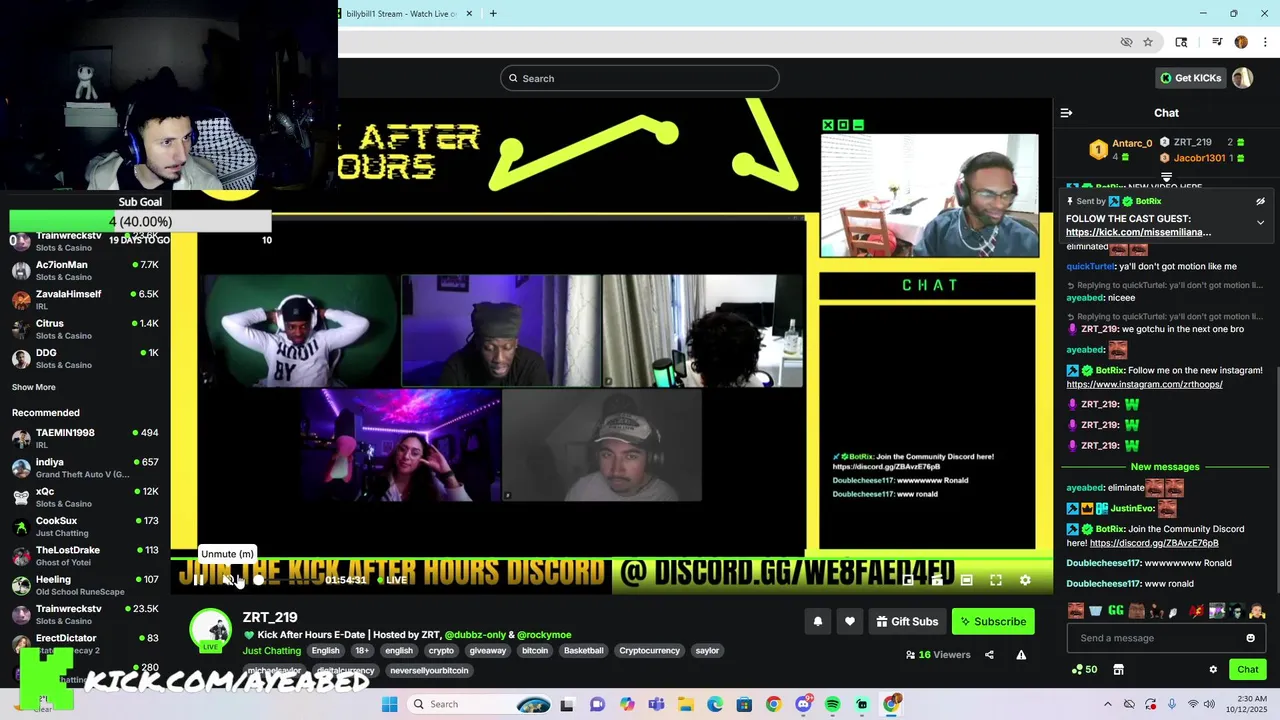The width and height of the screenshot is (1280, 720).
Task: Open Citrus channel in sidebar
Action: pos(85,329)
